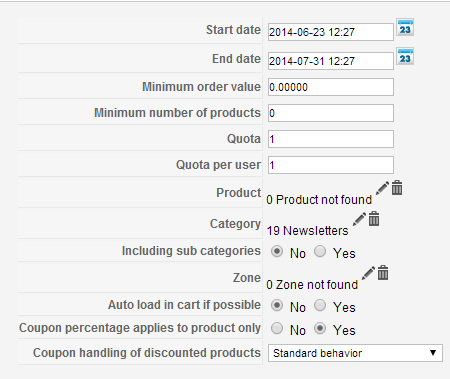Open the Coupon handling of discounted products dropdown
450x379 pixels.
[x=355, y=353]
